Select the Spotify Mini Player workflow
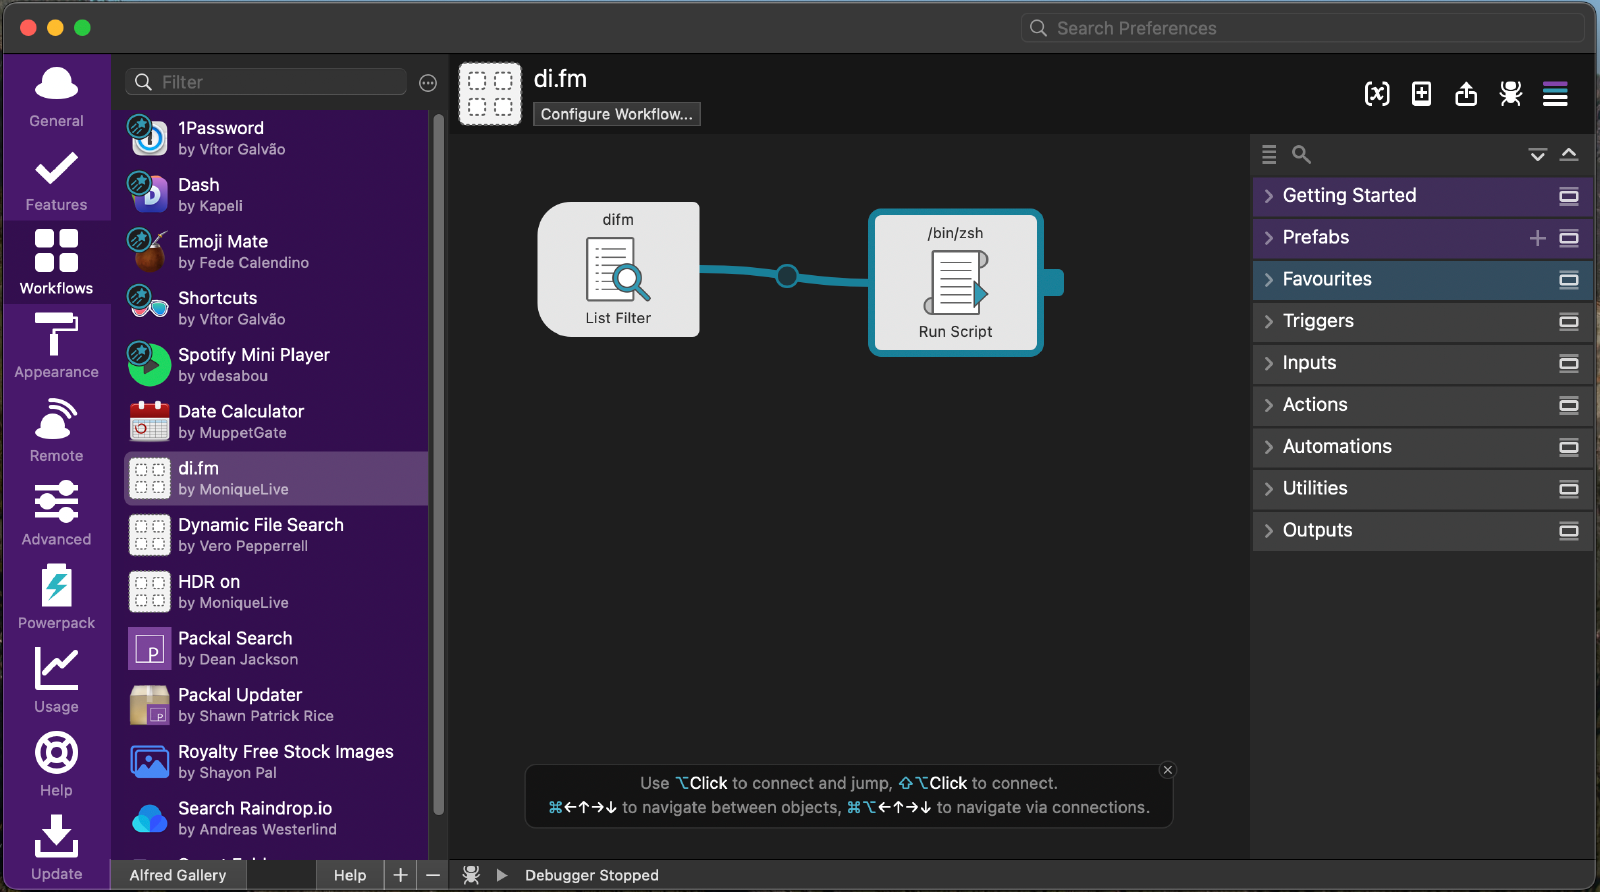The image size is (1600, 892). 276,365
